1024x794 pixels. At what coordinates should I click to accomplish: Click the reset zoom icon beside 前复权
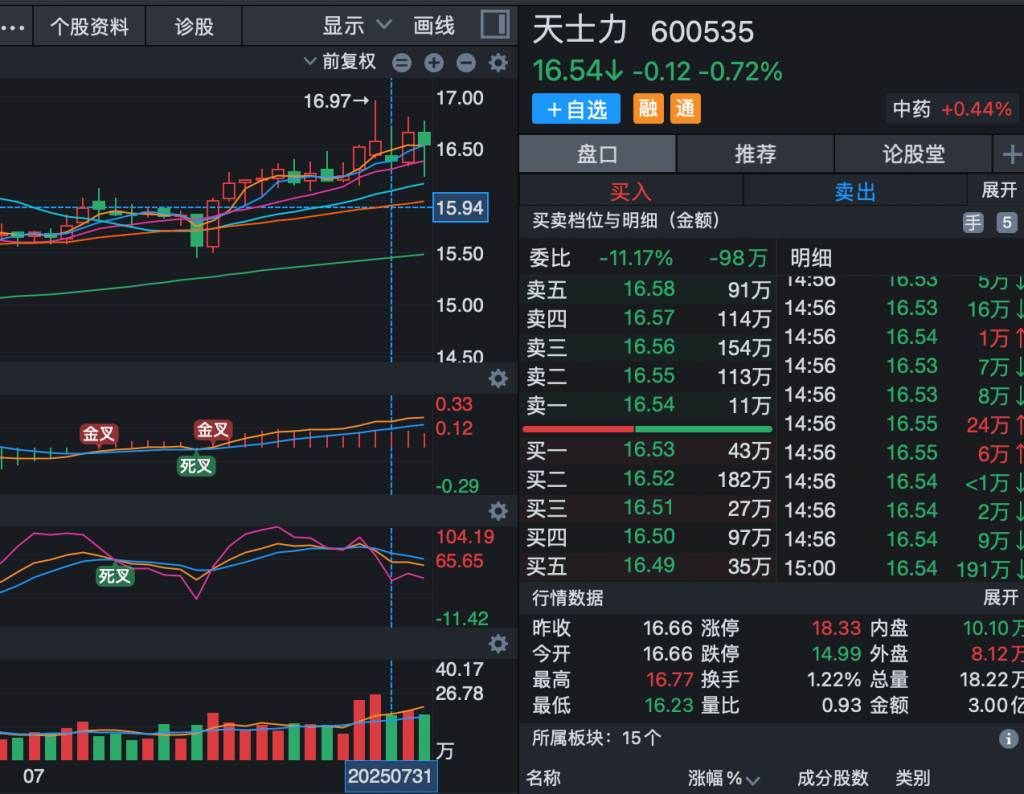[x=402, y=63]
